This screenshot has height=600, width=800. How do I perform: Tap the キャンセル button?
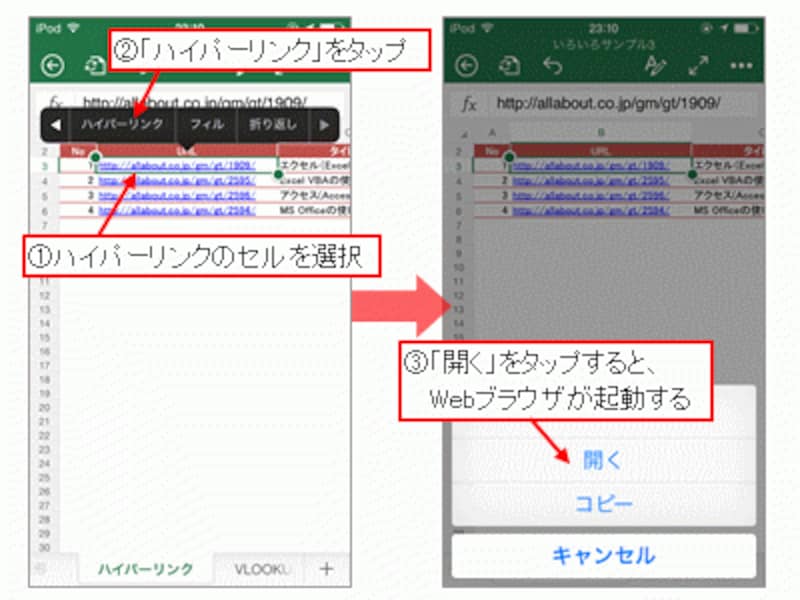coord(603,555)
